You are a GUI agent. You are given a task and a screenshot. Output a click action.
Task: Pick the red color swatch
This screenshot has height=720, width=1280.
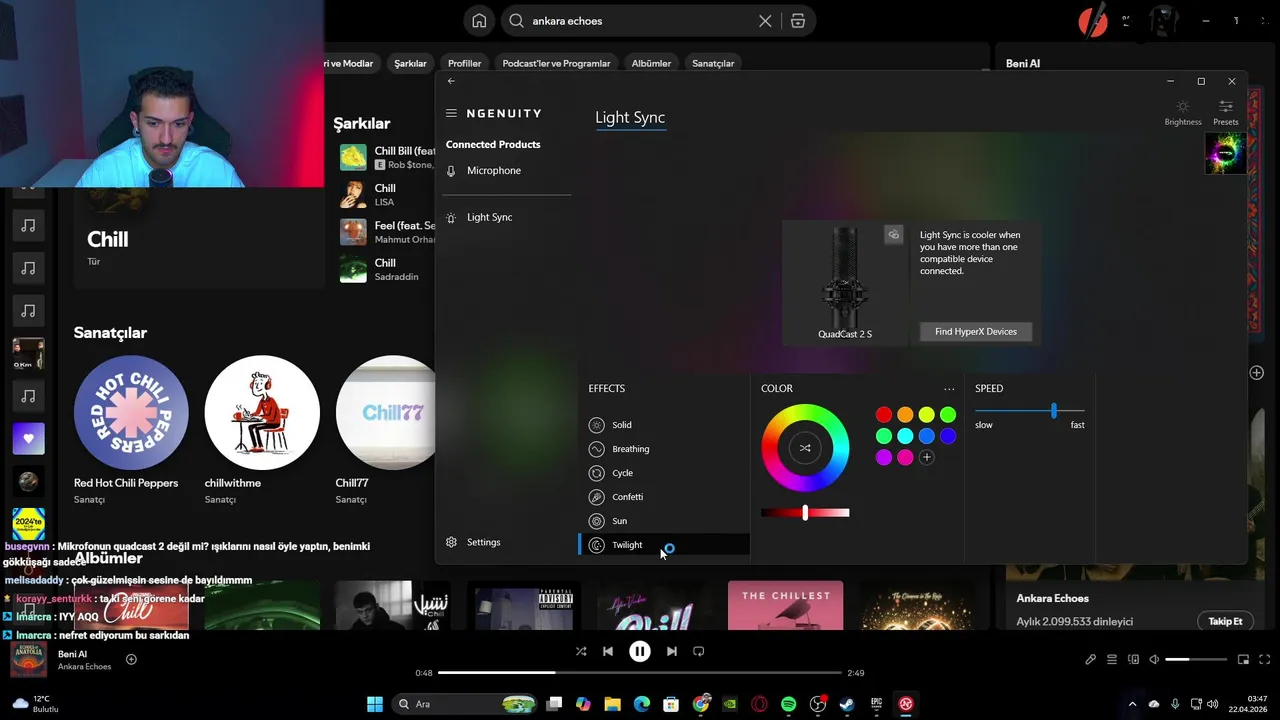(x=884, y=415)
